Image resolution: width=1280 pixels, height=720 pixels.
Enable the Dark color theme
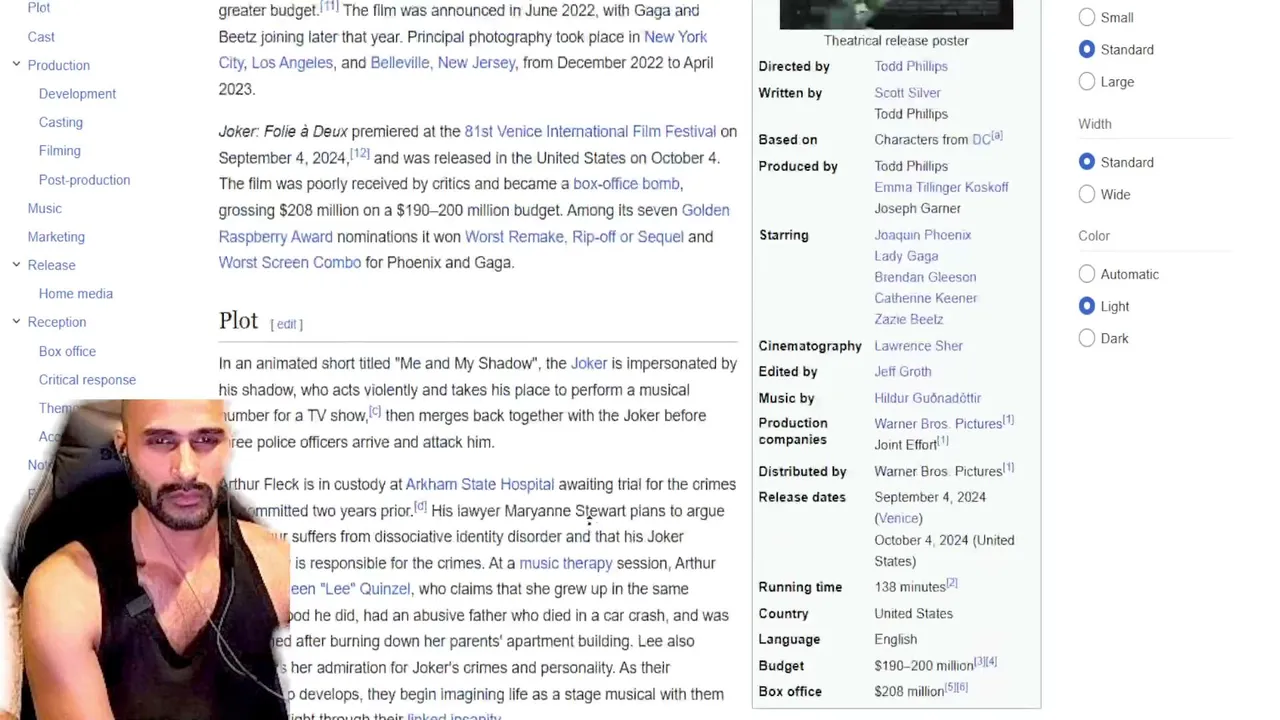1087,338
